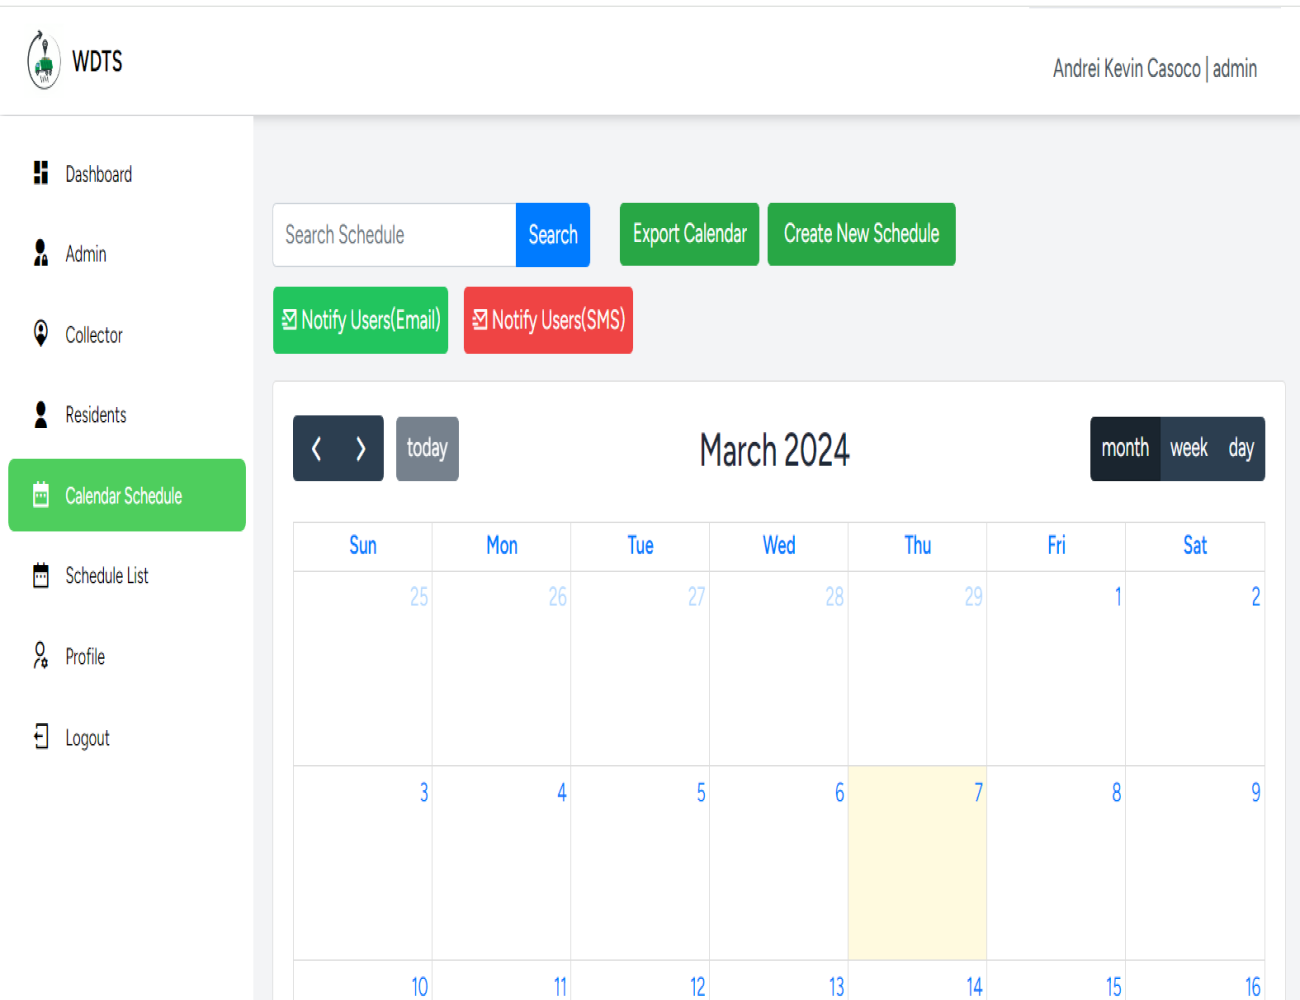Click the Export Calendar button
The height and width of the screenshot is (1000, 1300).
click(689, 234)
